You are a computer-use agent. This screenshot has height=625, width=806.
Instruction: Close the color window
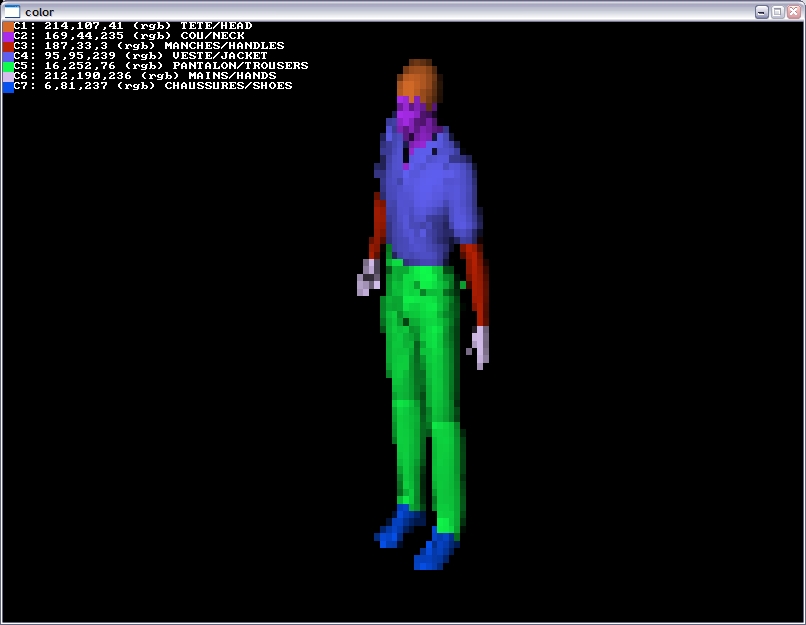[792, 11]
